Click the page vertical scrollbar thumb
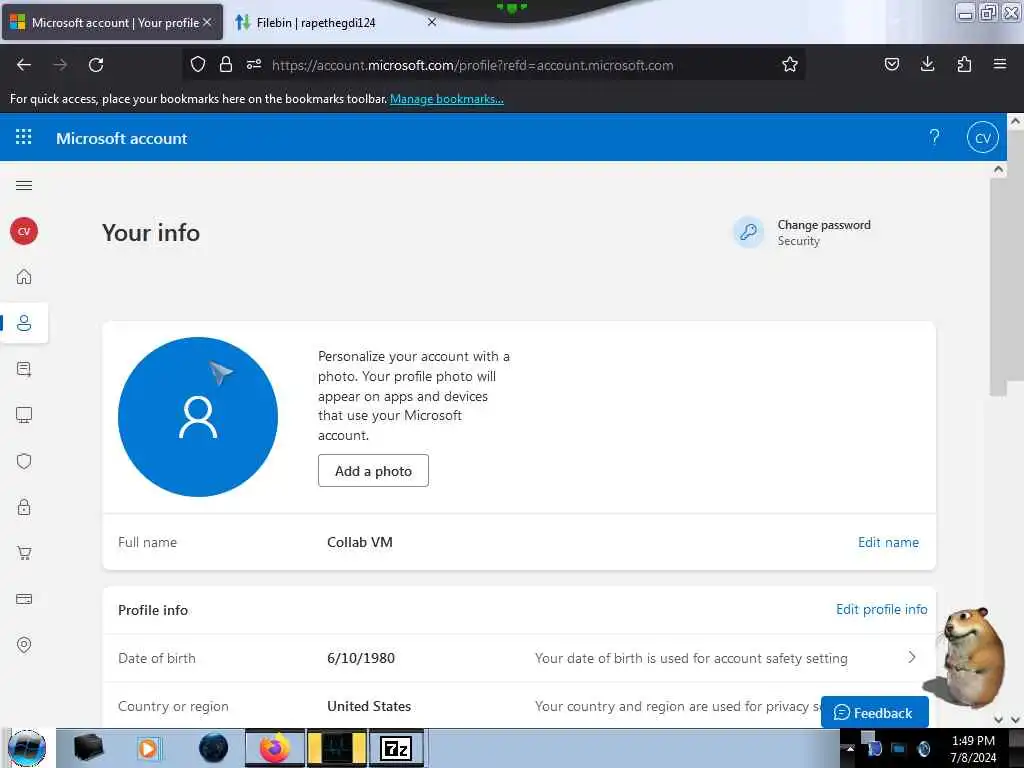1024x768 pixels. click(x=998, y=287)
